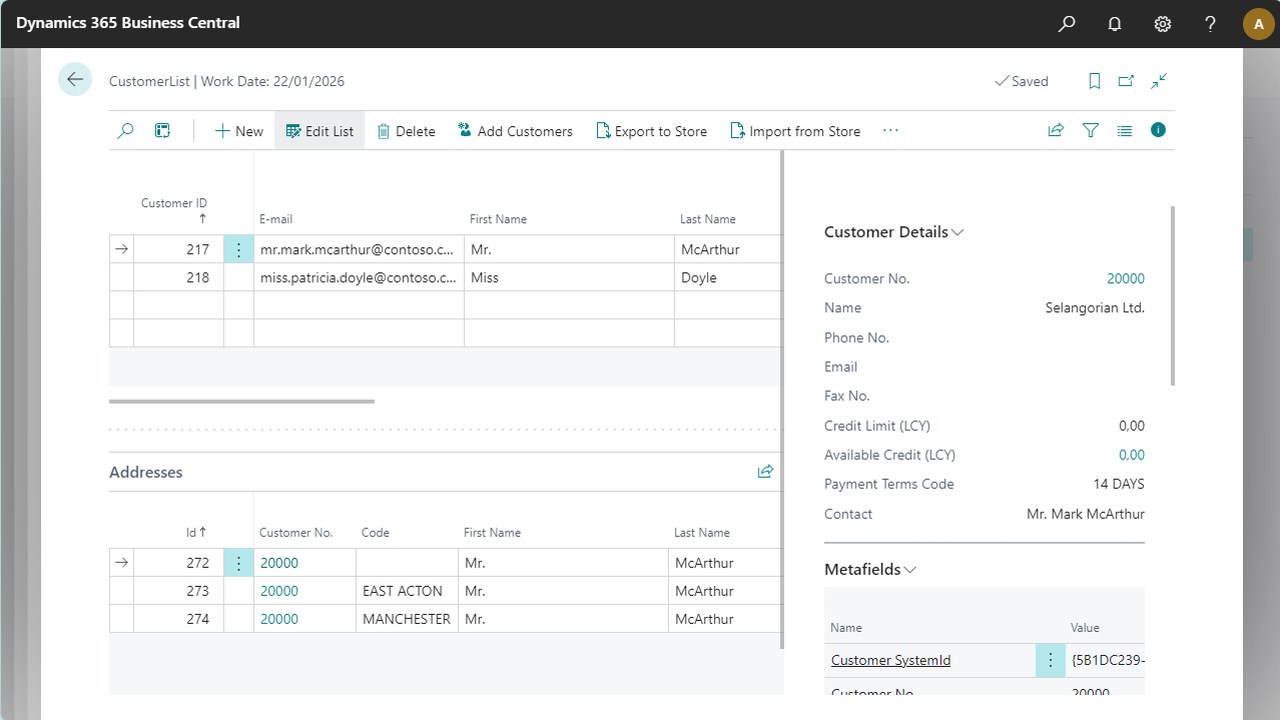Open Available Credit 0,00 link
This screenshot has height=720, width=1280.
(x=1132, y=455)
